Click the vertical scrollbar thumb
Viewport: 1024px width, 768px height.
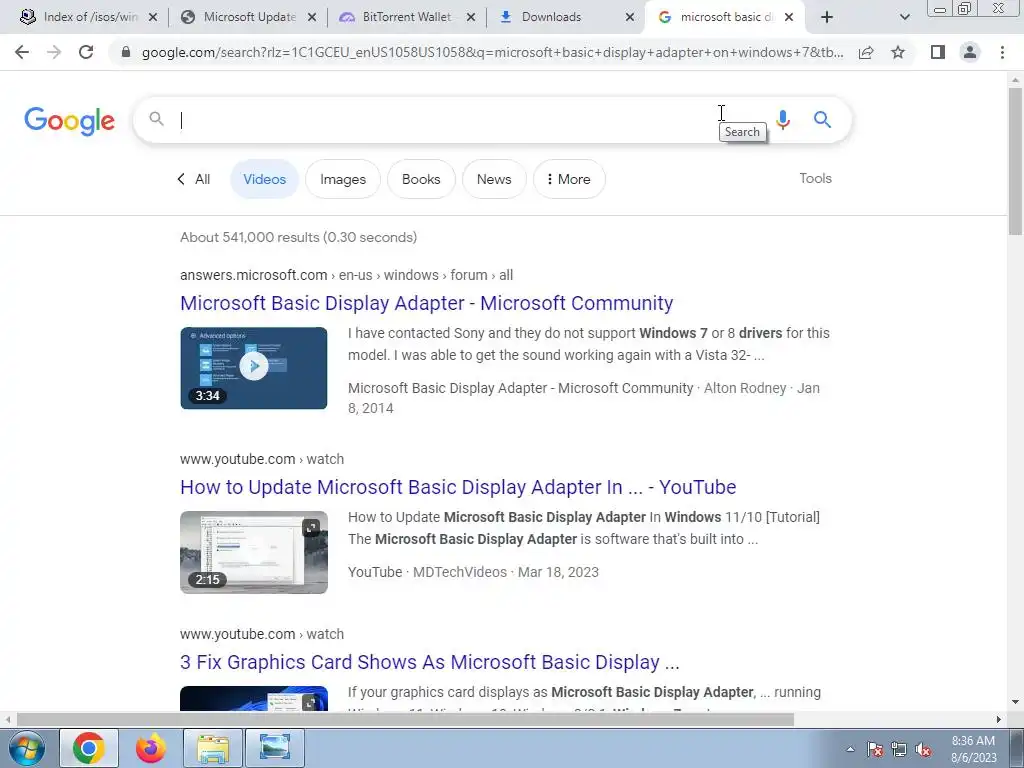click(1015, 160)
